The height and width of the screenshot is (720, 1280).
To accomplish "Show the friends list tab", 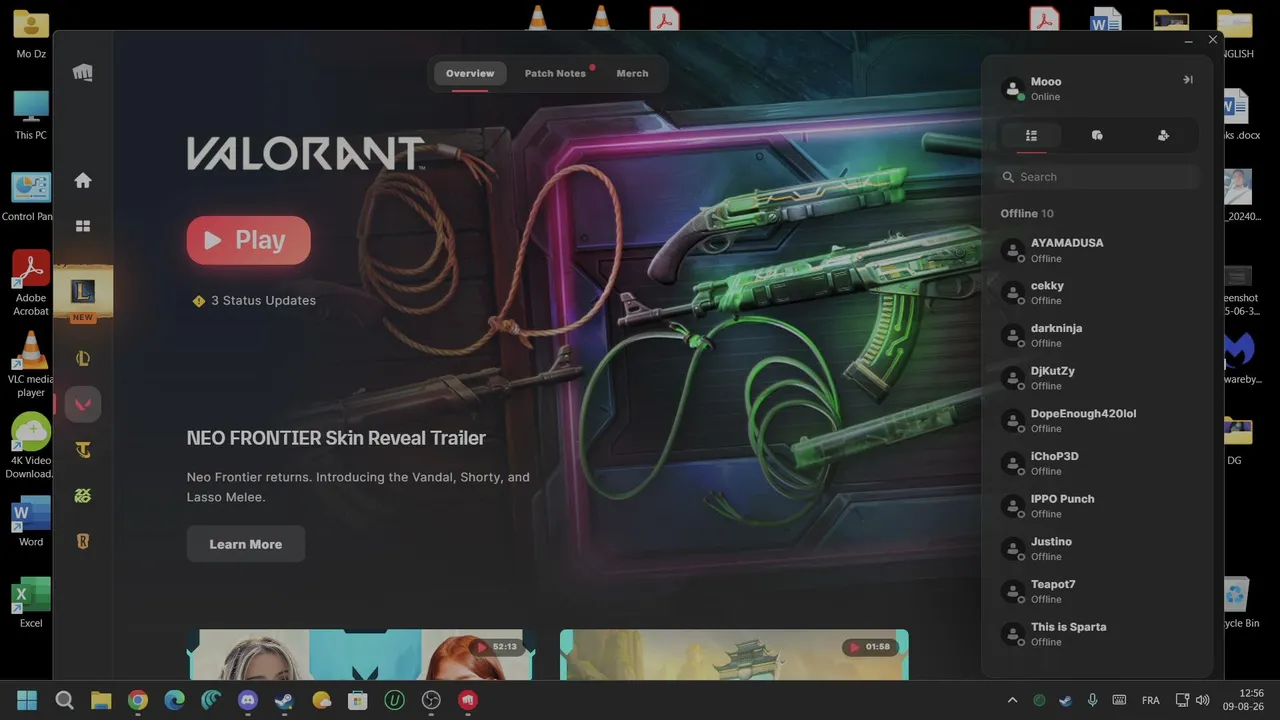I will click(x=1031, y=135).
